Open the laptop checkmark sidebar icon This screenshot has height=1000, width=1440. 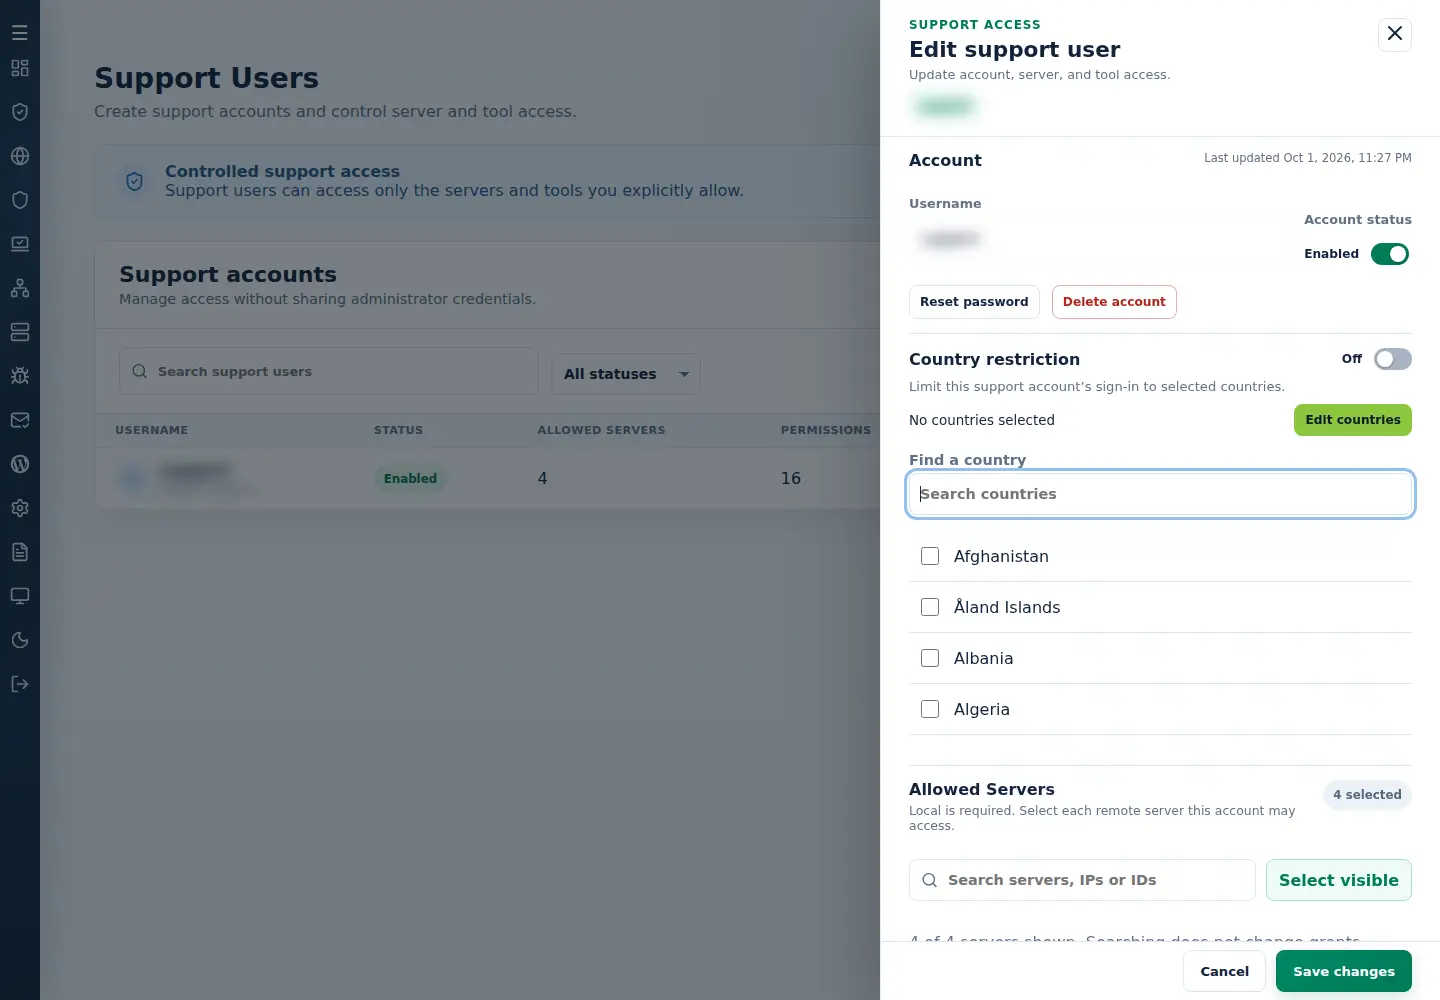(x=20, y=244)
